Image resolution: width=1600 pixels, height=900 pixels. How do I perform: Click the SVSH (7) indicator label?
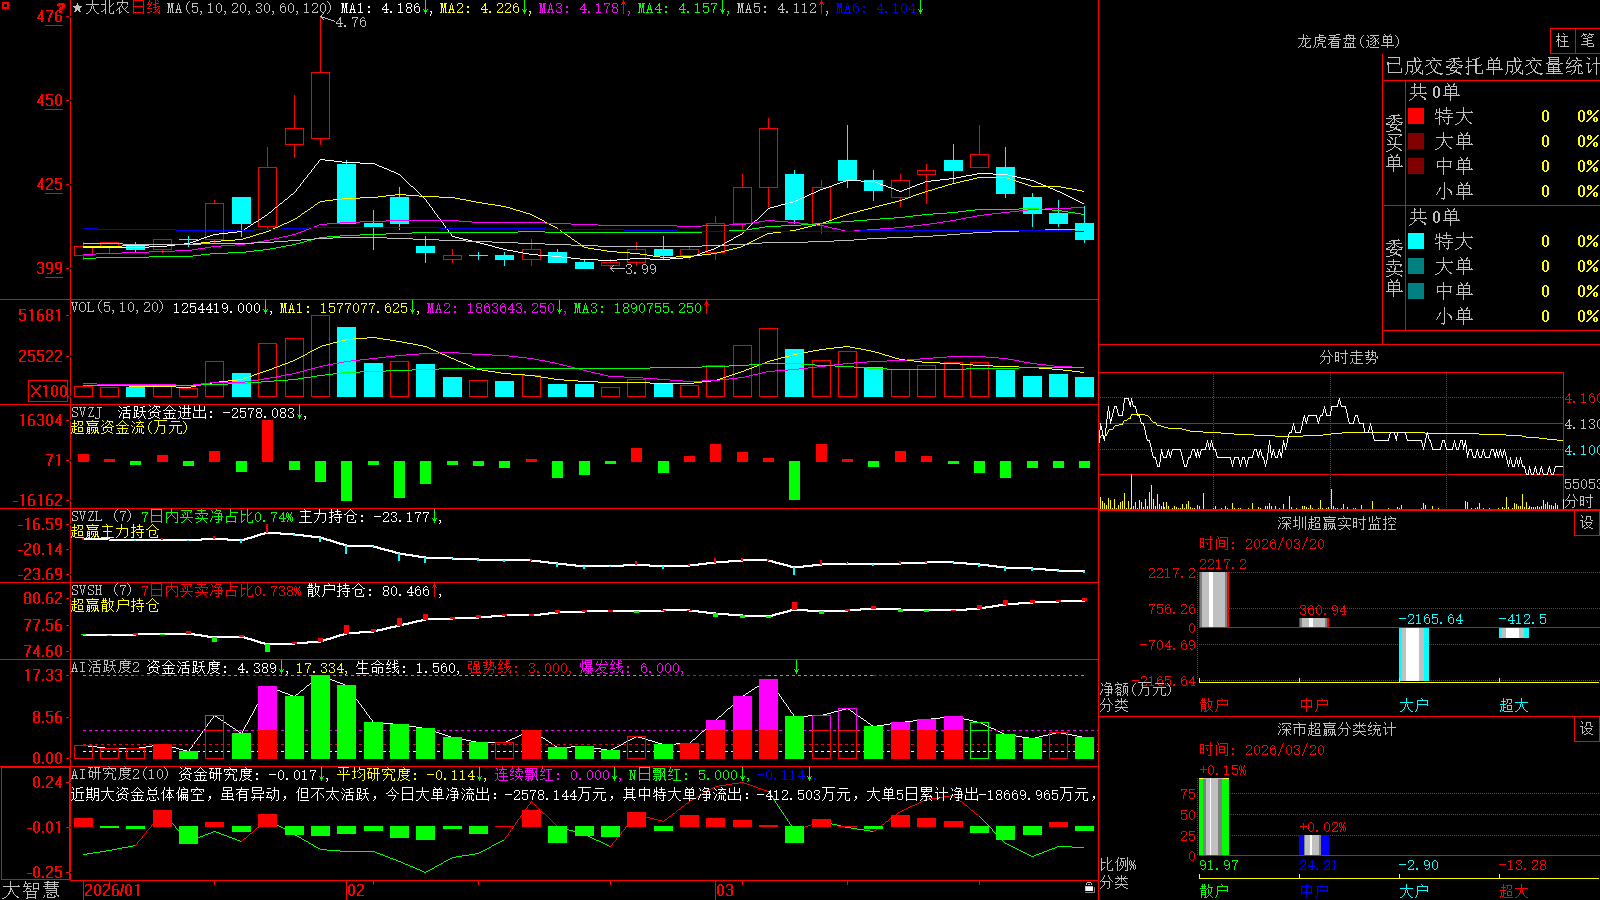tap(101, 591)
